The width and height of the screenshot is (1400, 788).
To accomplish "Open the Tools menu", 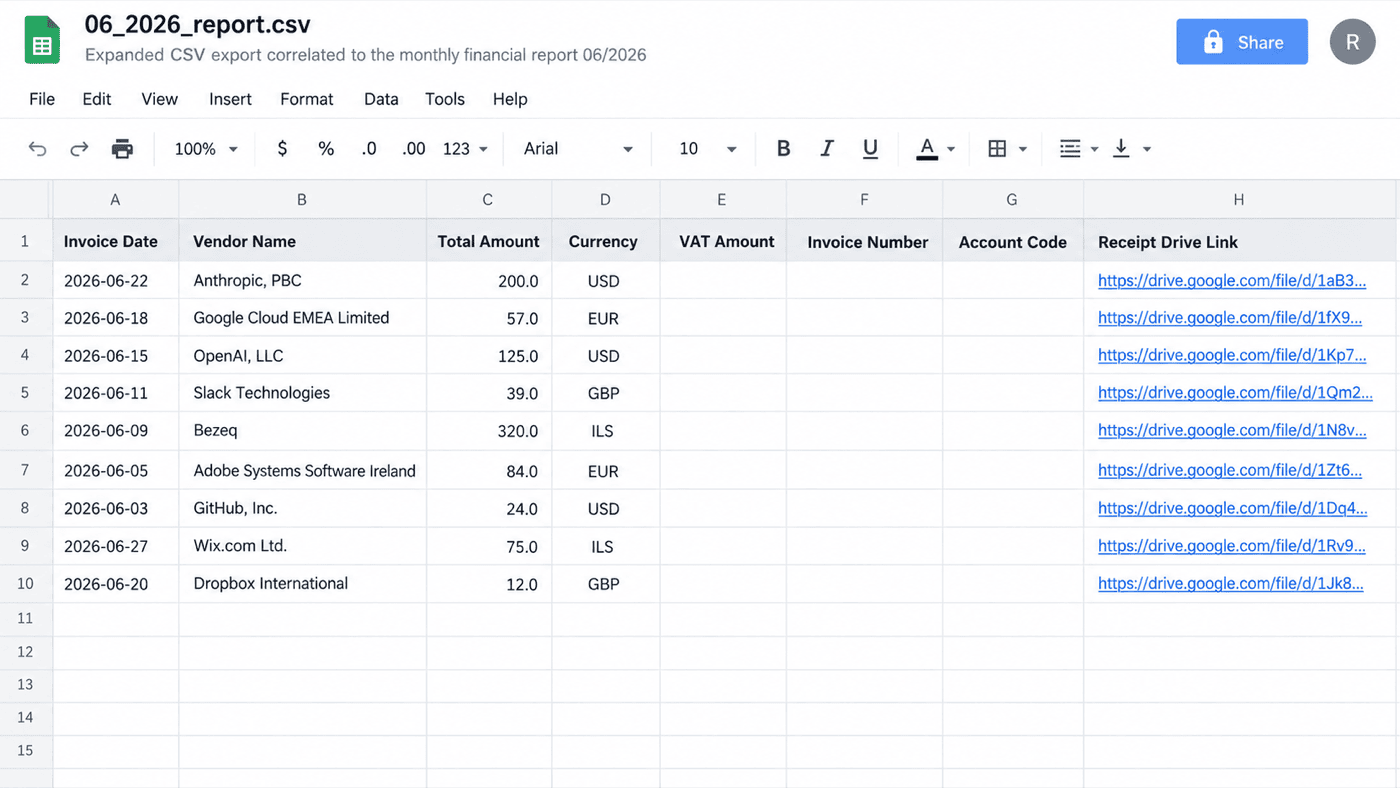I will point(445,99).
